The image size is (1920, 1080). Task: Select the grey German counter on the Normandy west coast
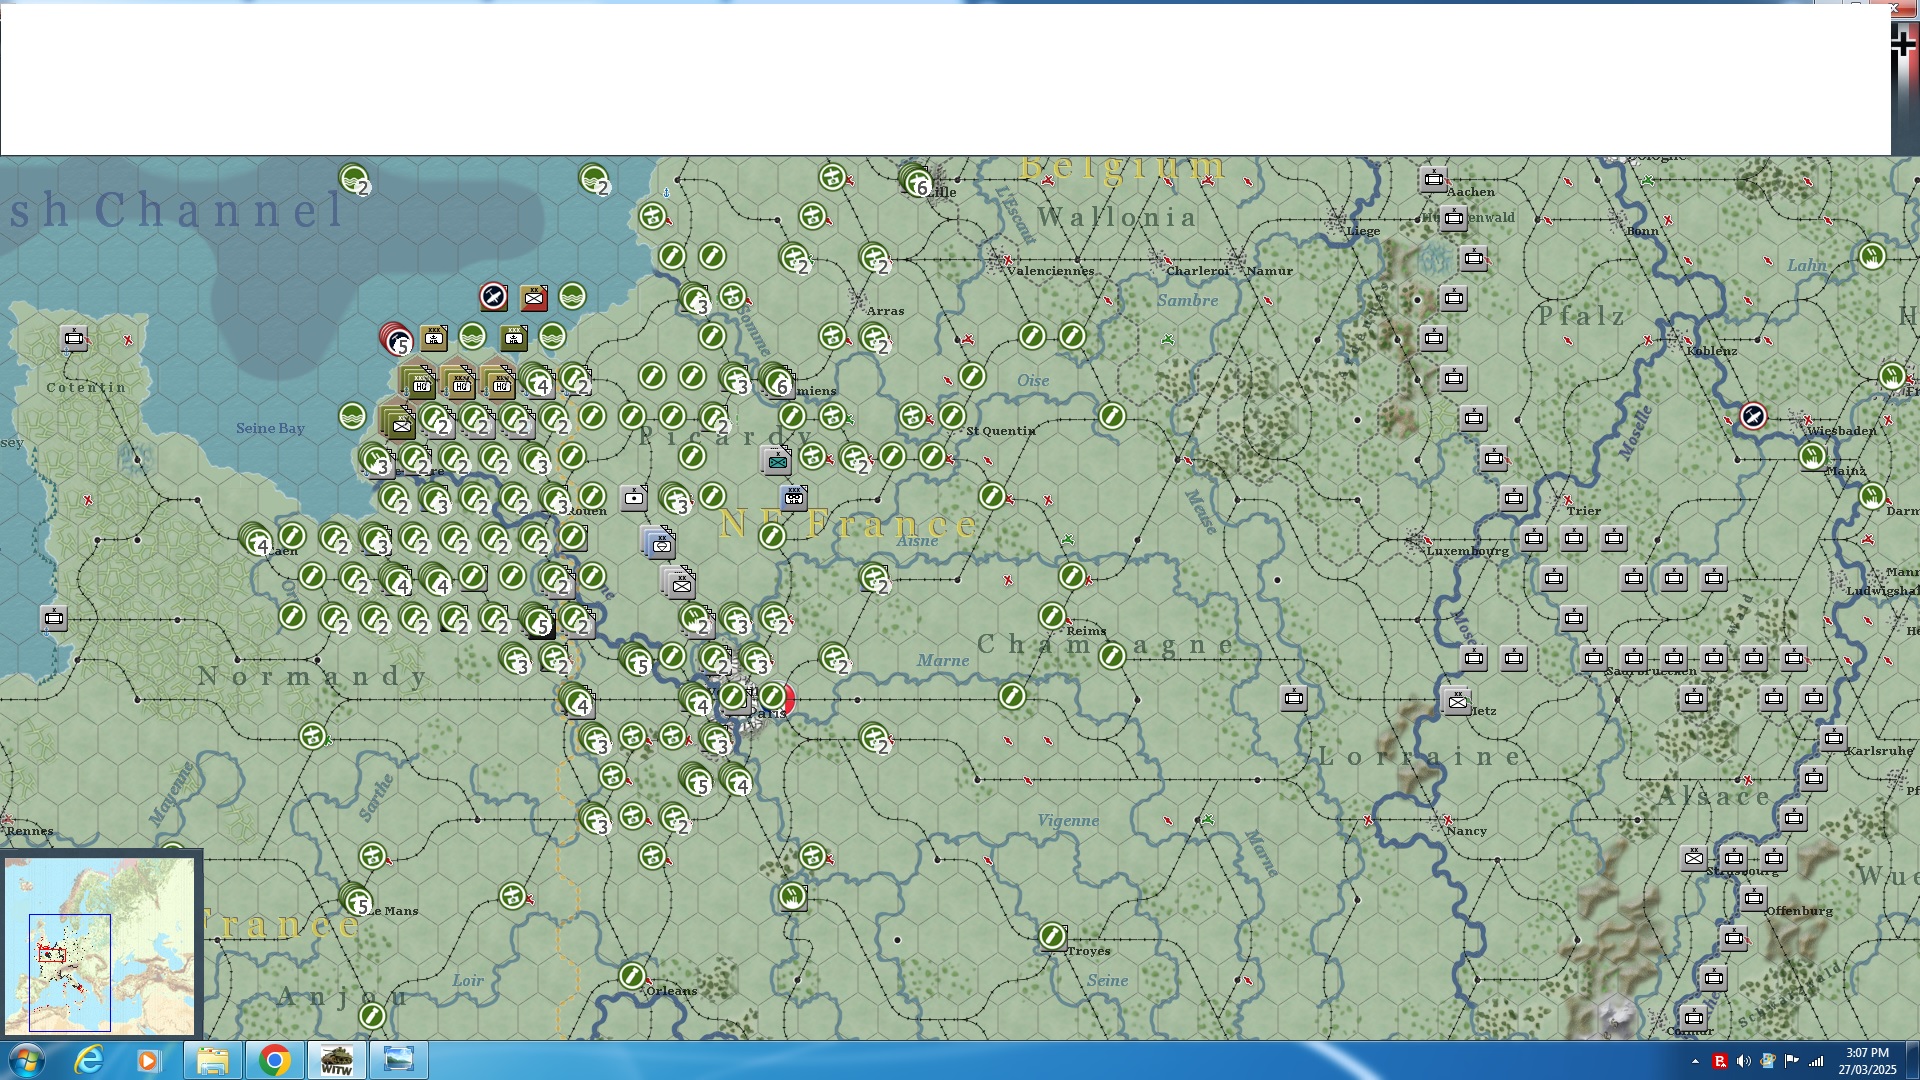(x=54, y=618)
